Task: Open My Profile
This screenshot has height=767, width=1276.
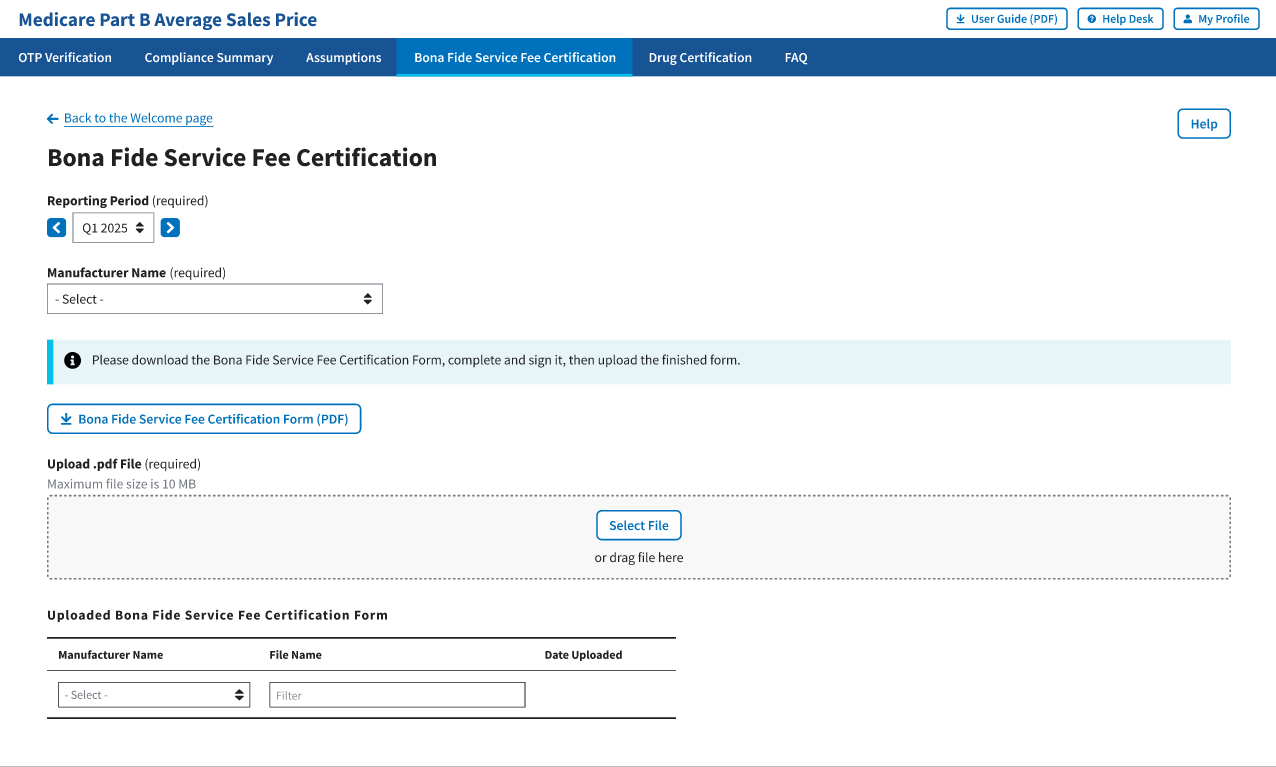Action: tap(1216, 19)
